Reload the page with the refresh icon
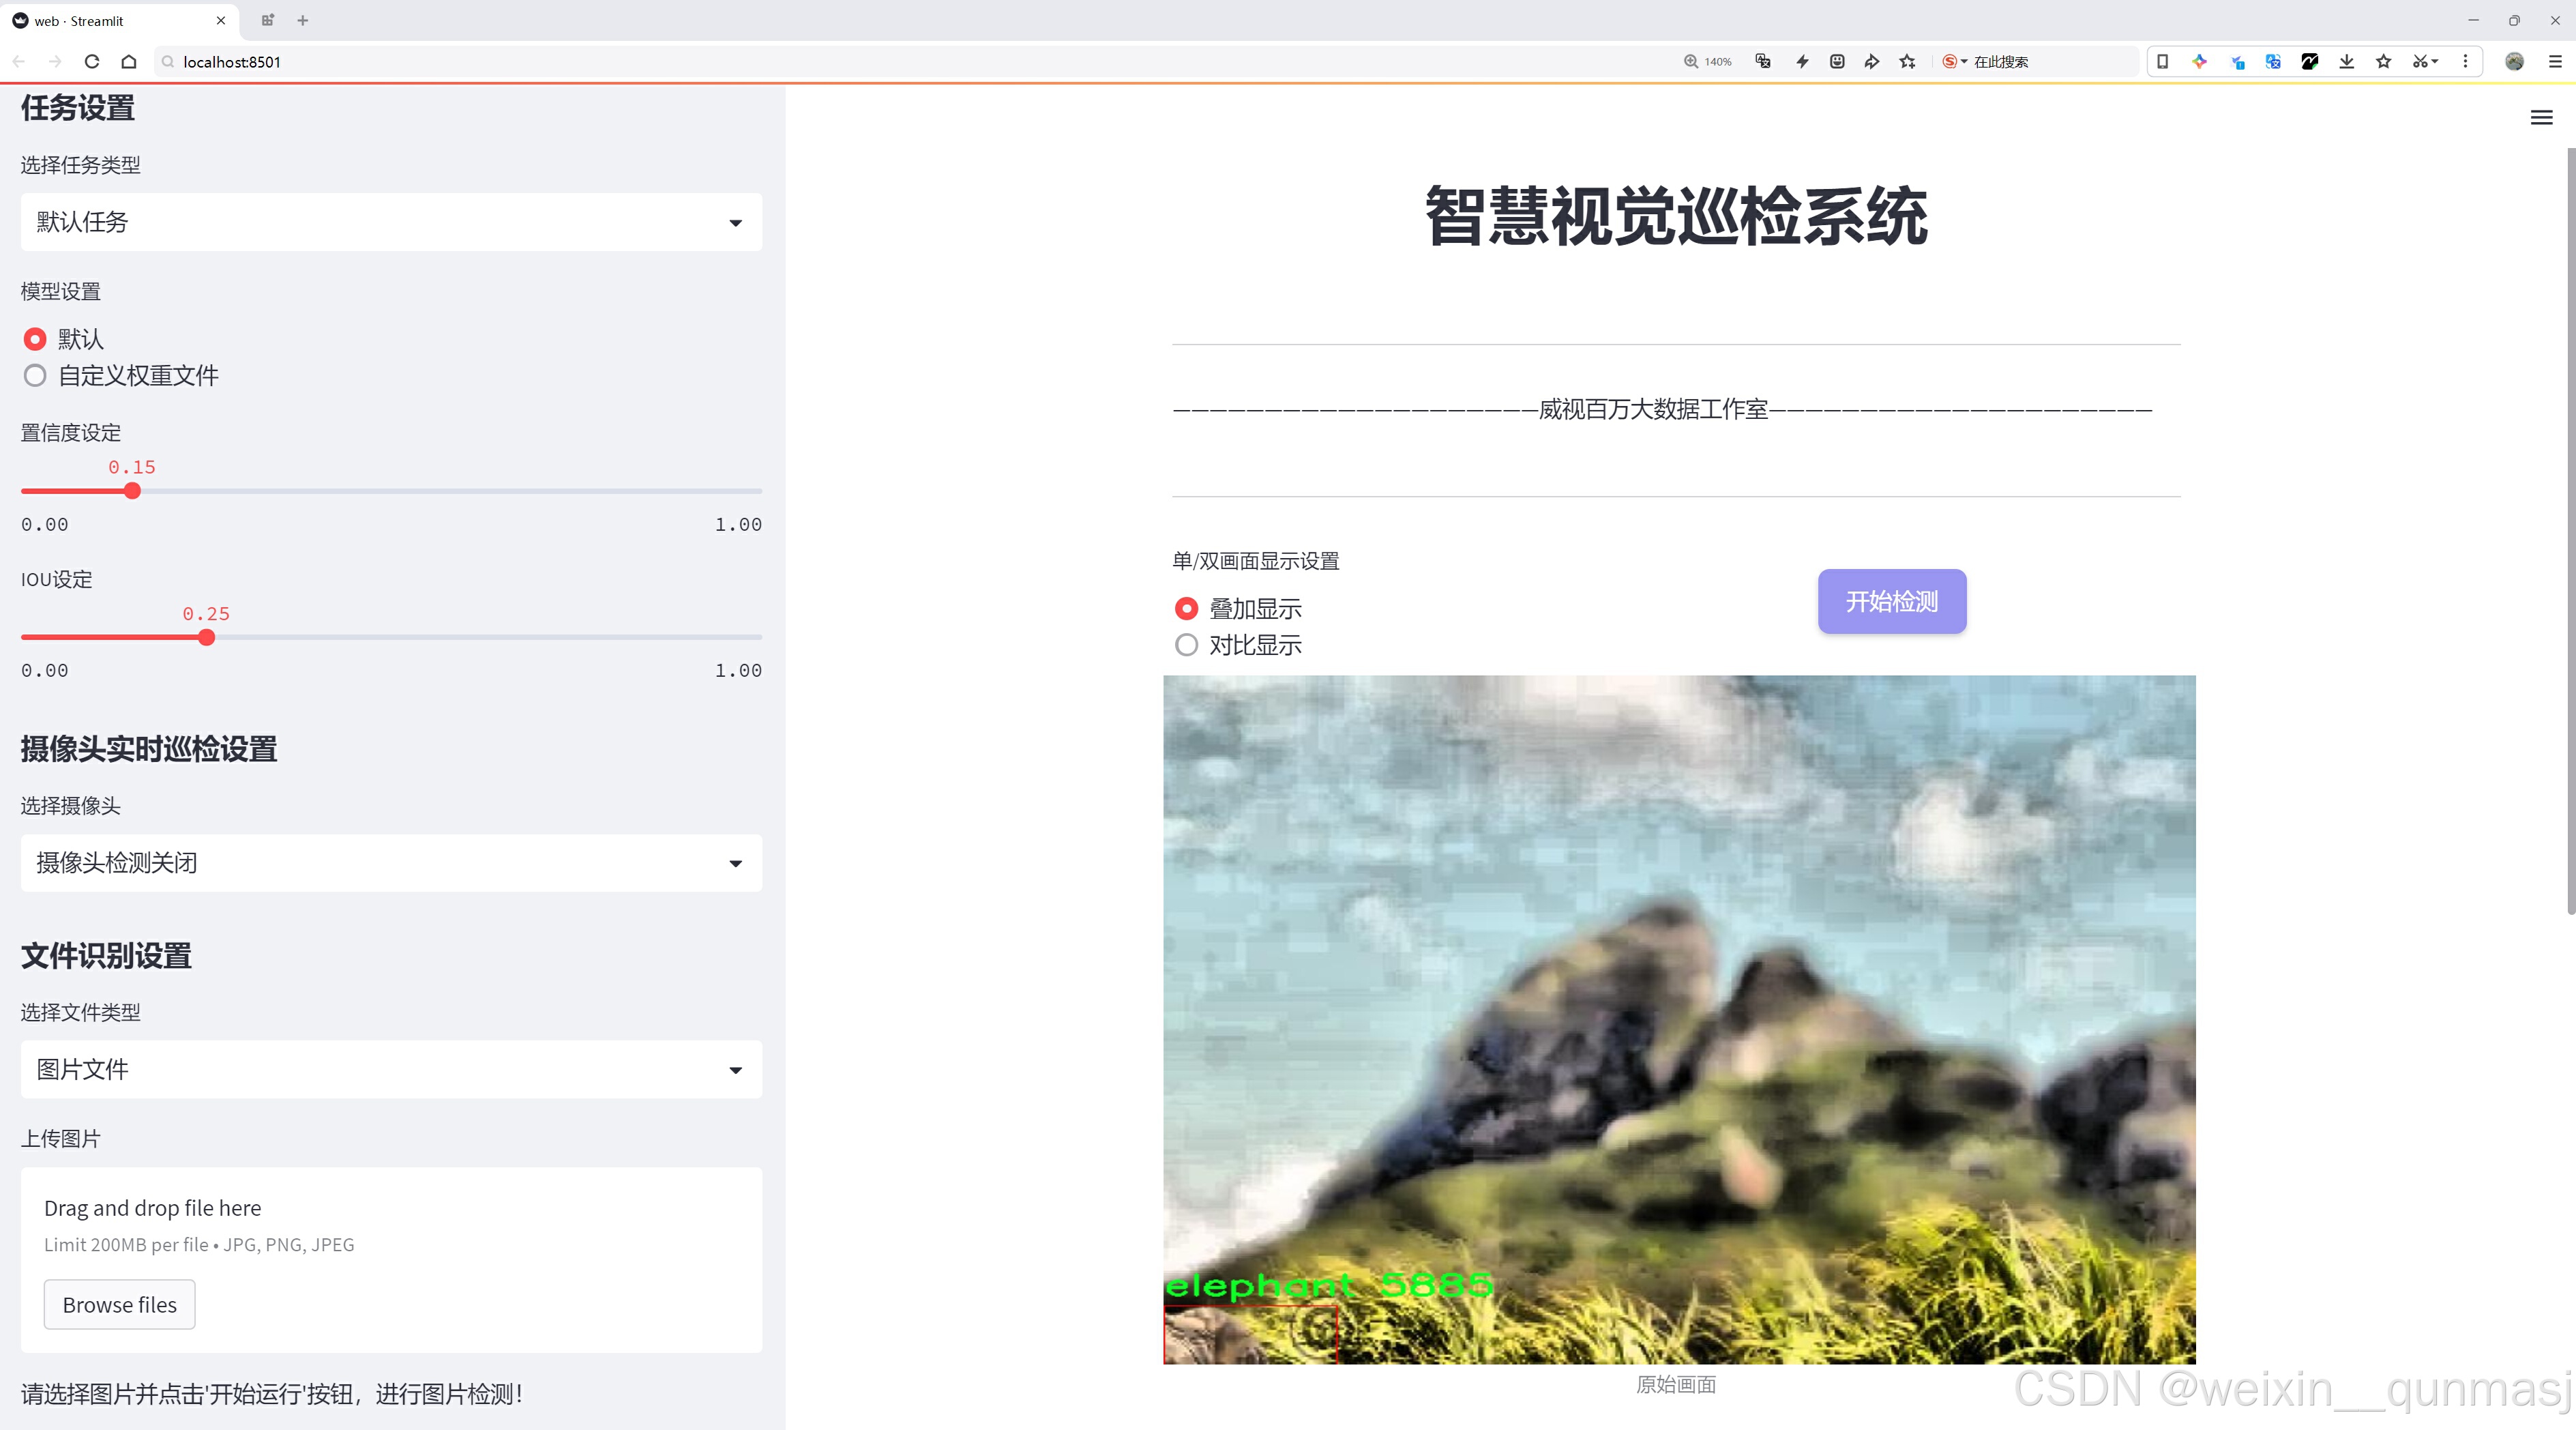 point(92,62)
